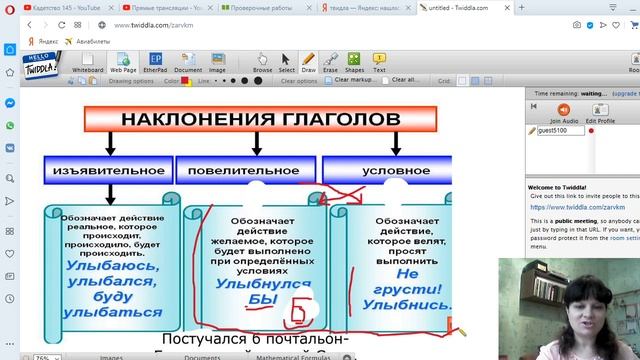Open the zoom percentage dropdown at bottom
640x360 pixels.
click(47, 357)
